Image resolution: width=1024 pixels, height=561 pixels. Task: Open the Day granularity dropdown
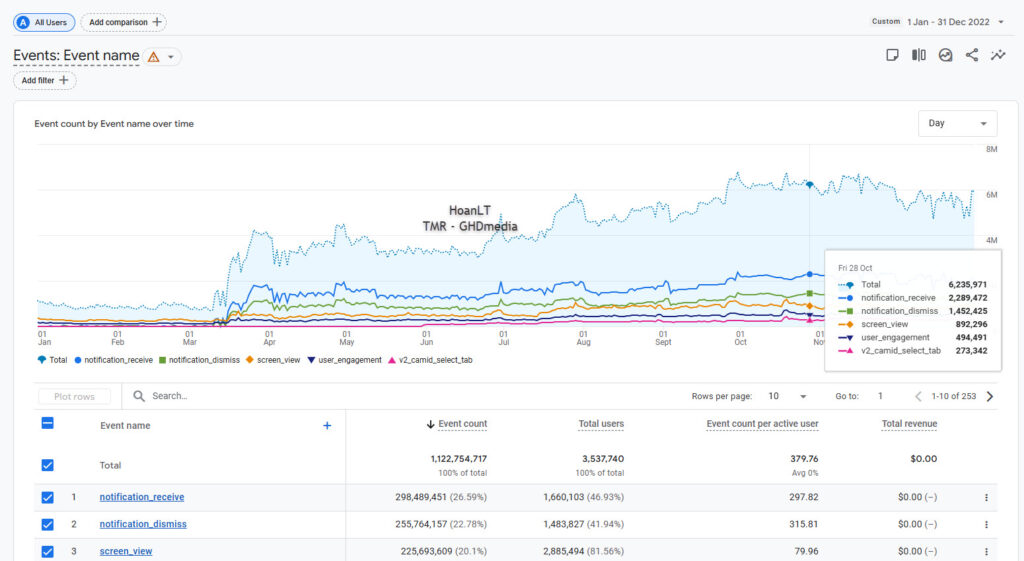pos(957,123)
